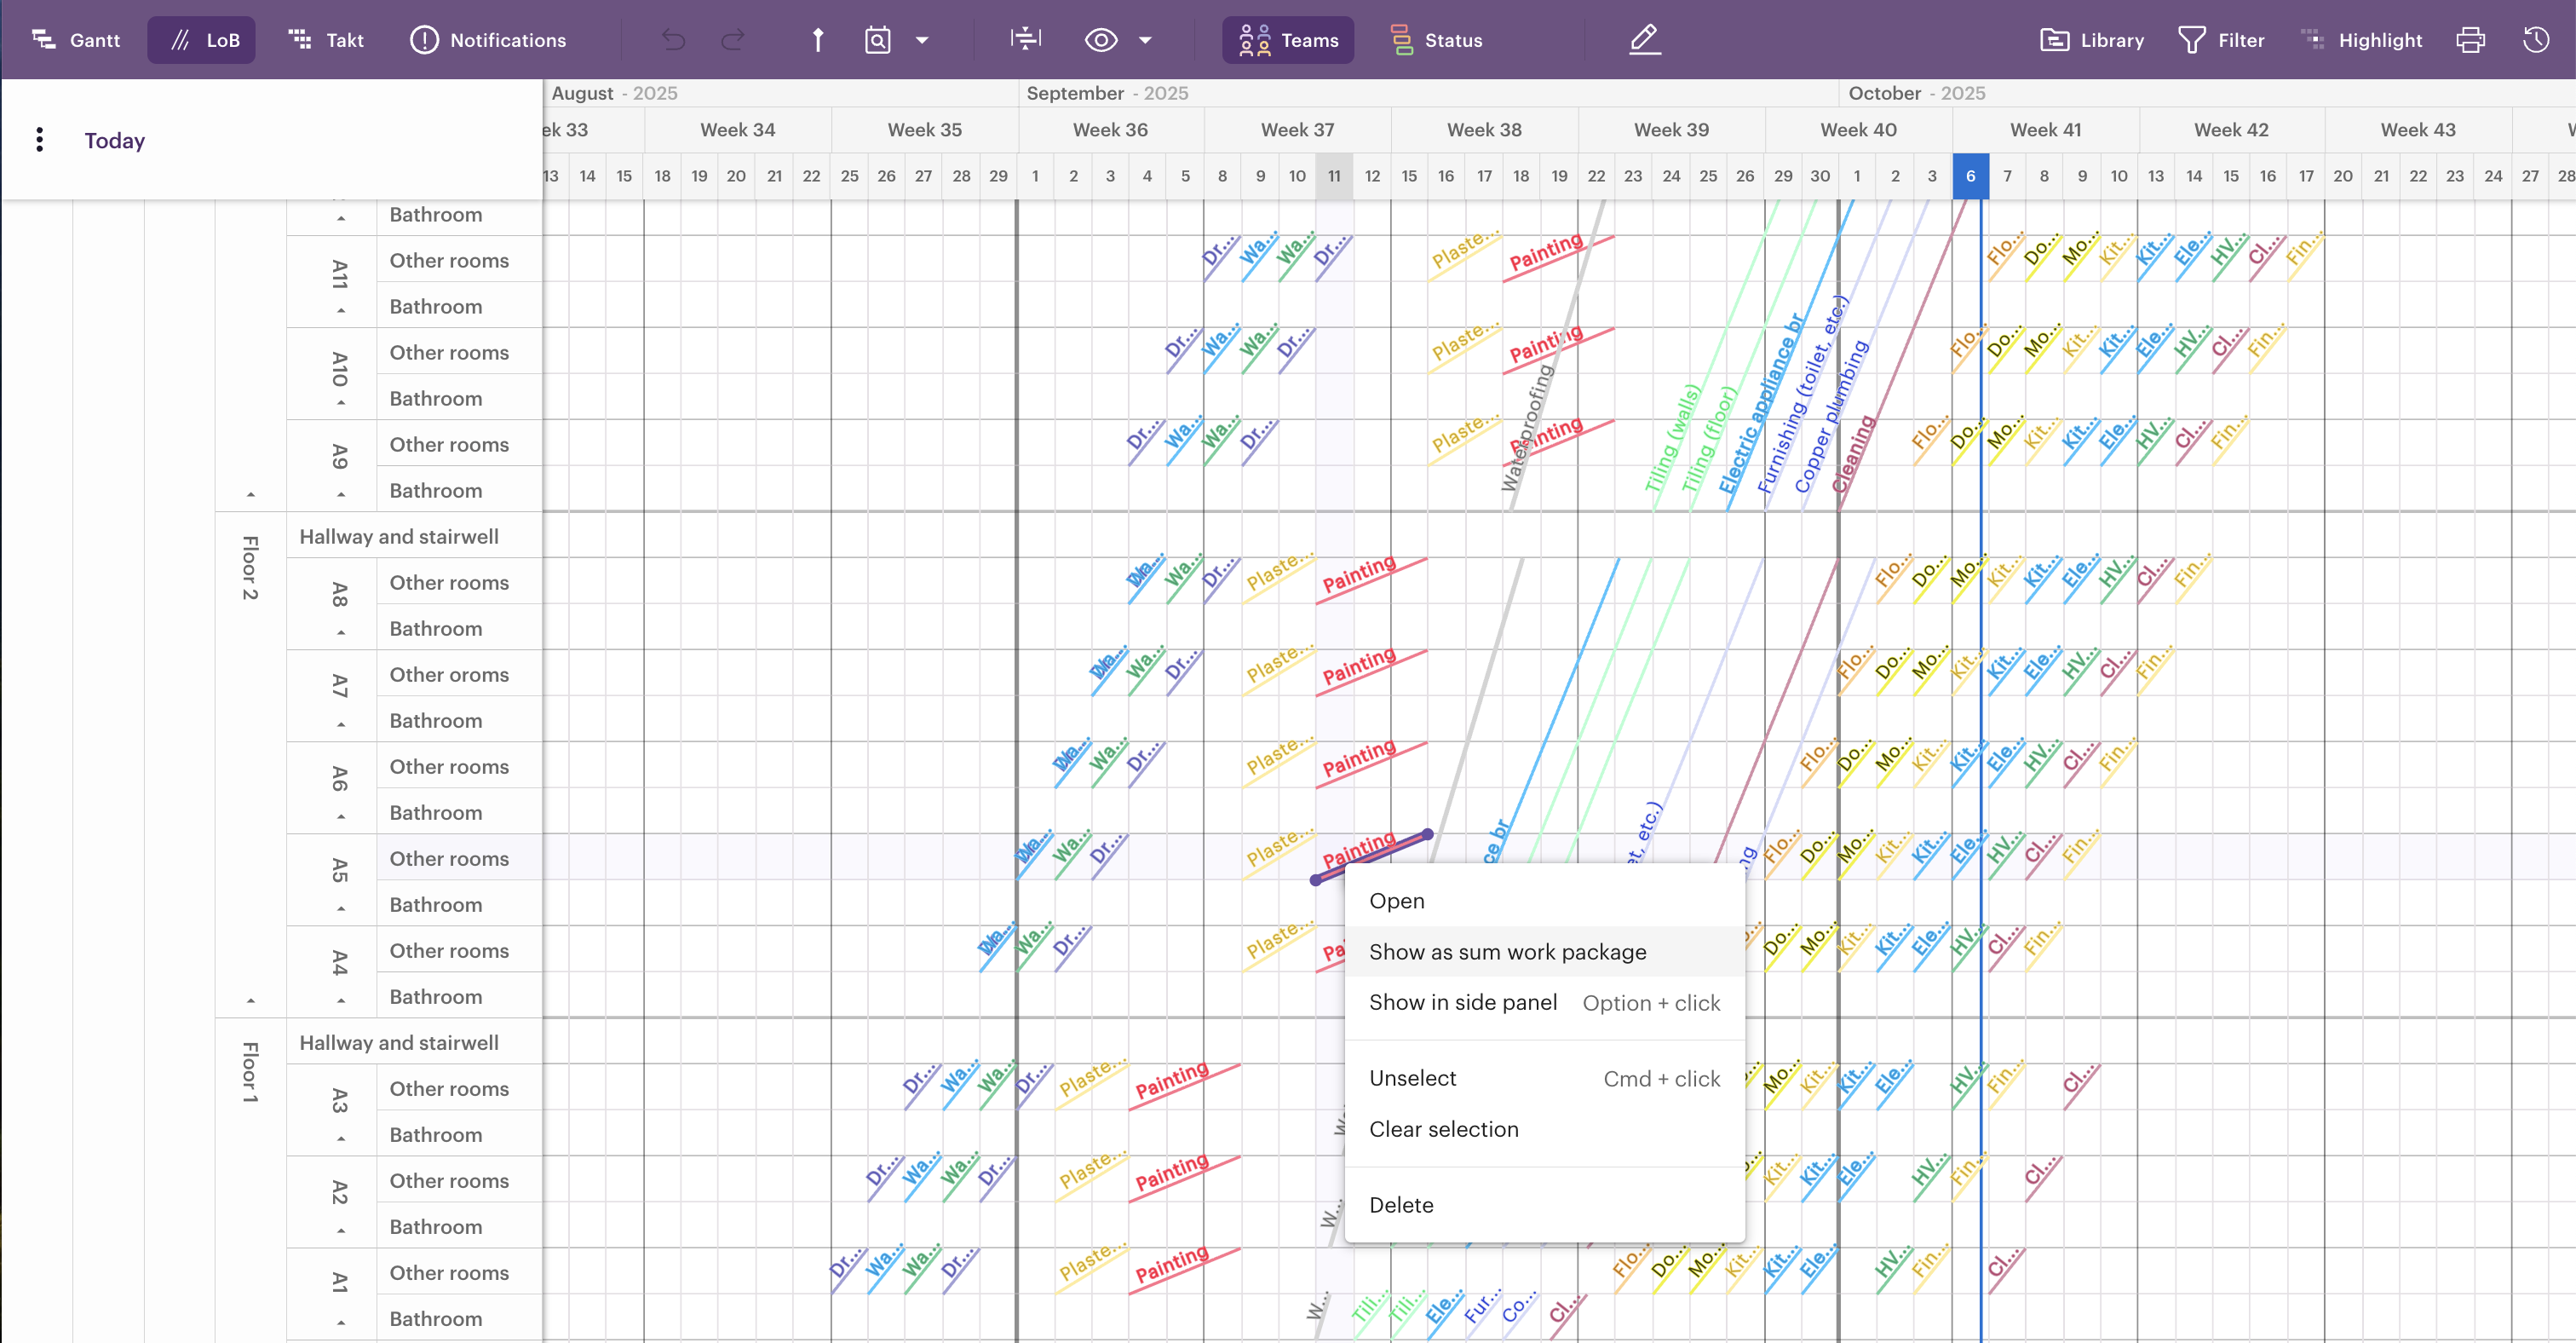The height and width of the screenshot is (1343, 2576).
Task: Click the pencil edit icon
Action: pyautogui.click(x=1644, y=40)
